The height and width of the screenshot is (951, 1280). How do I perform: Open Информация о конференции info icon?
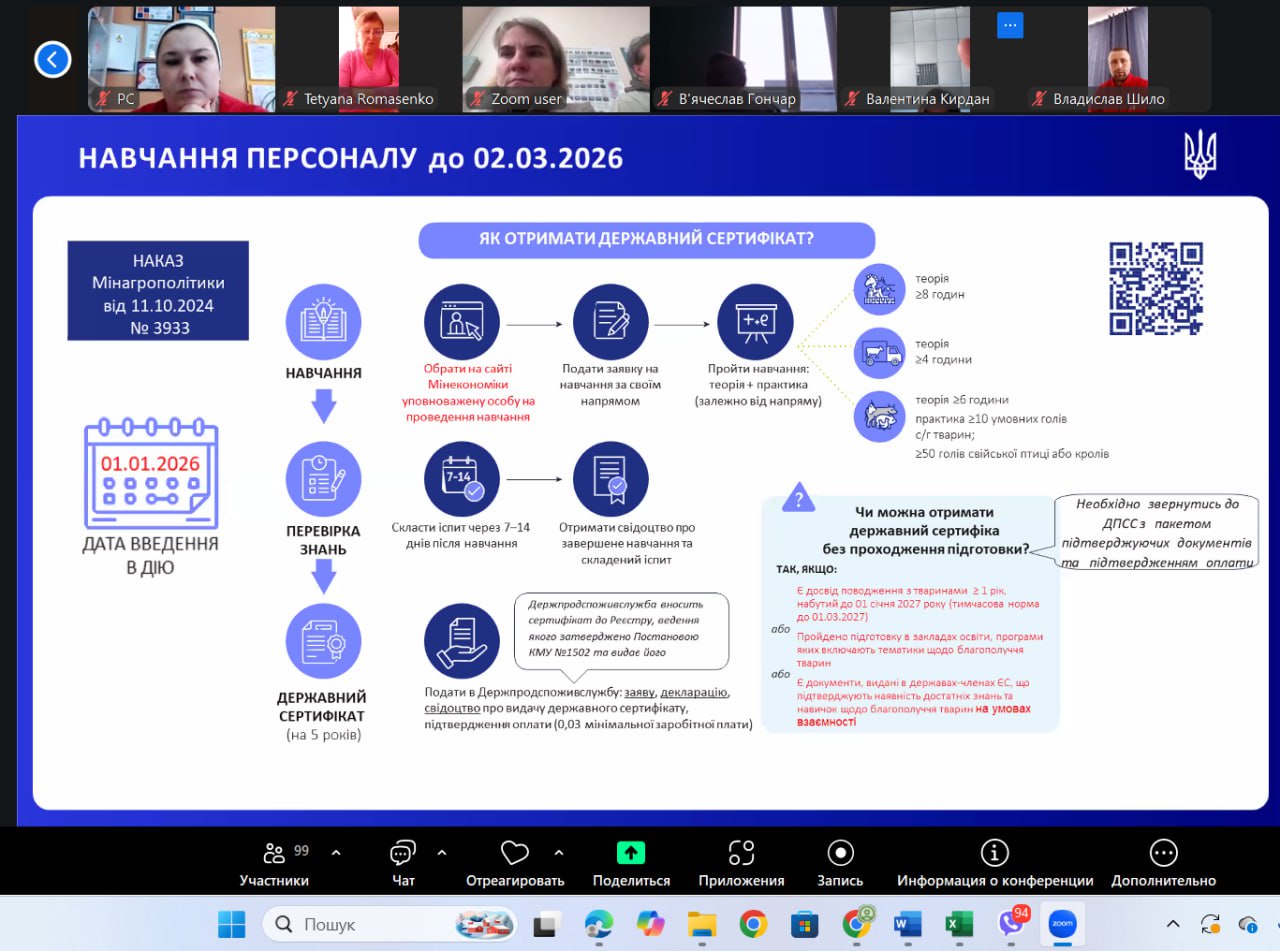pyautogui.click(x=994, y=853)
